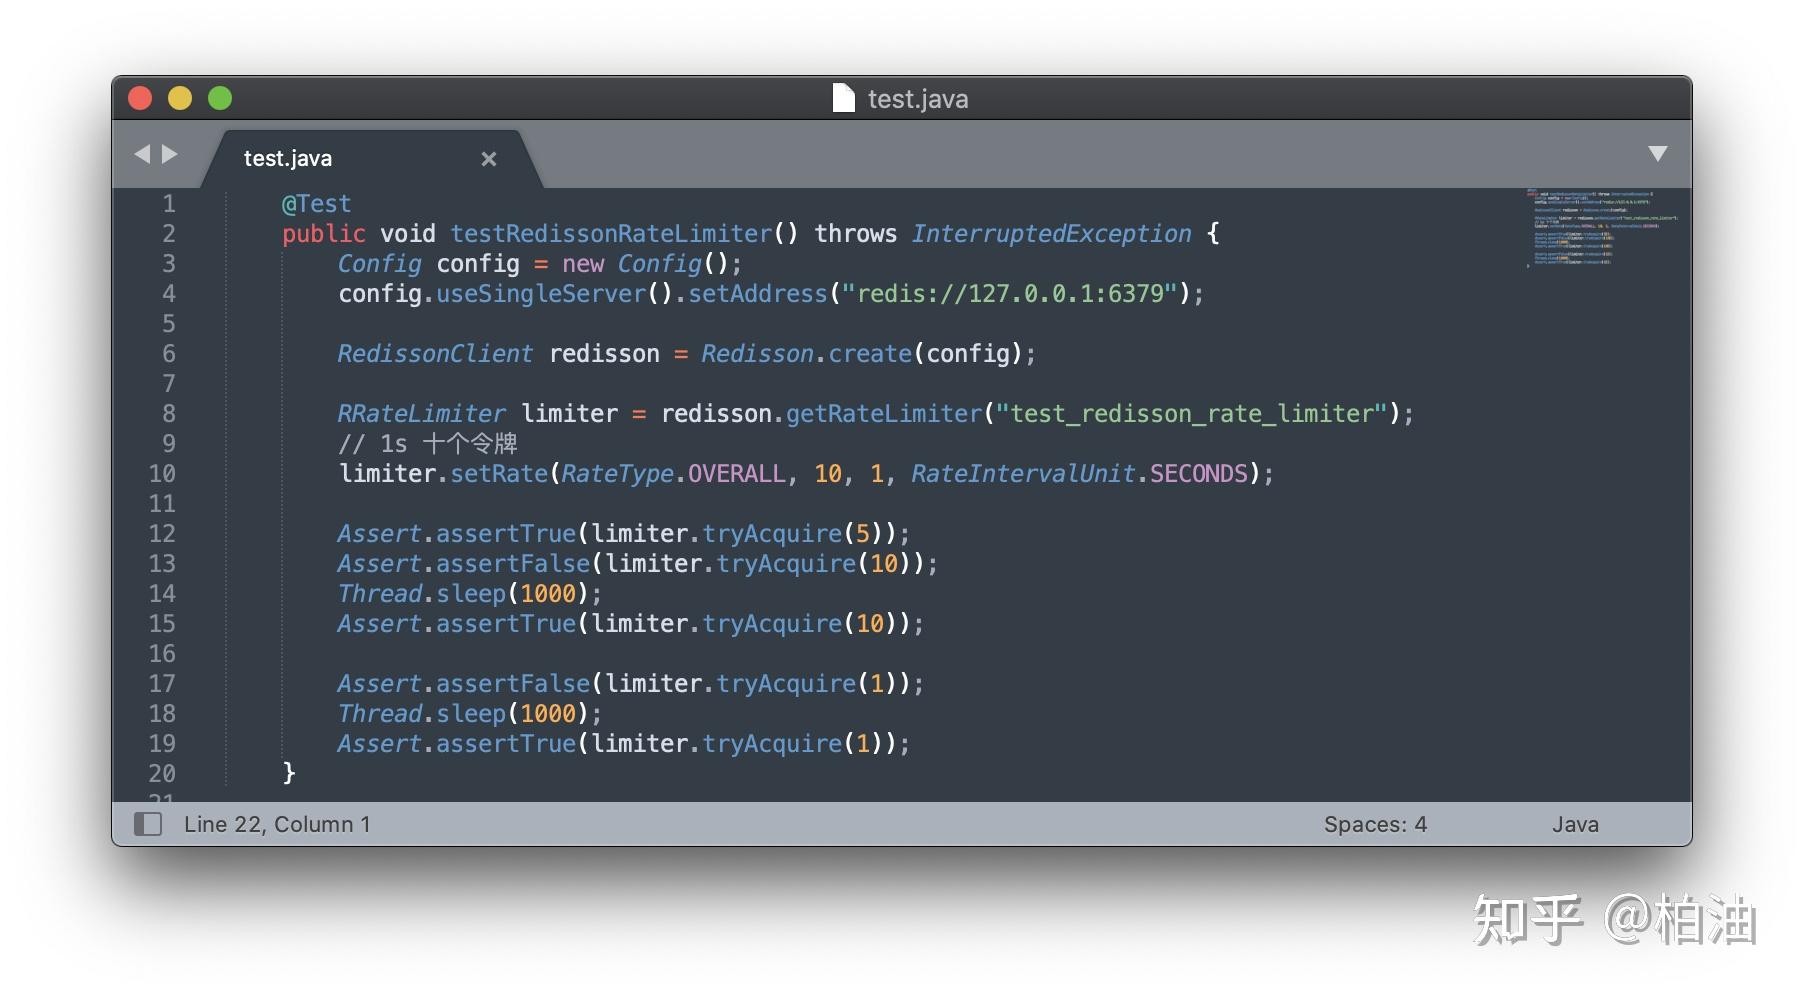The image size is (1804, 994).
Task: Click the green zoom window button
Action: coord(220,98)
